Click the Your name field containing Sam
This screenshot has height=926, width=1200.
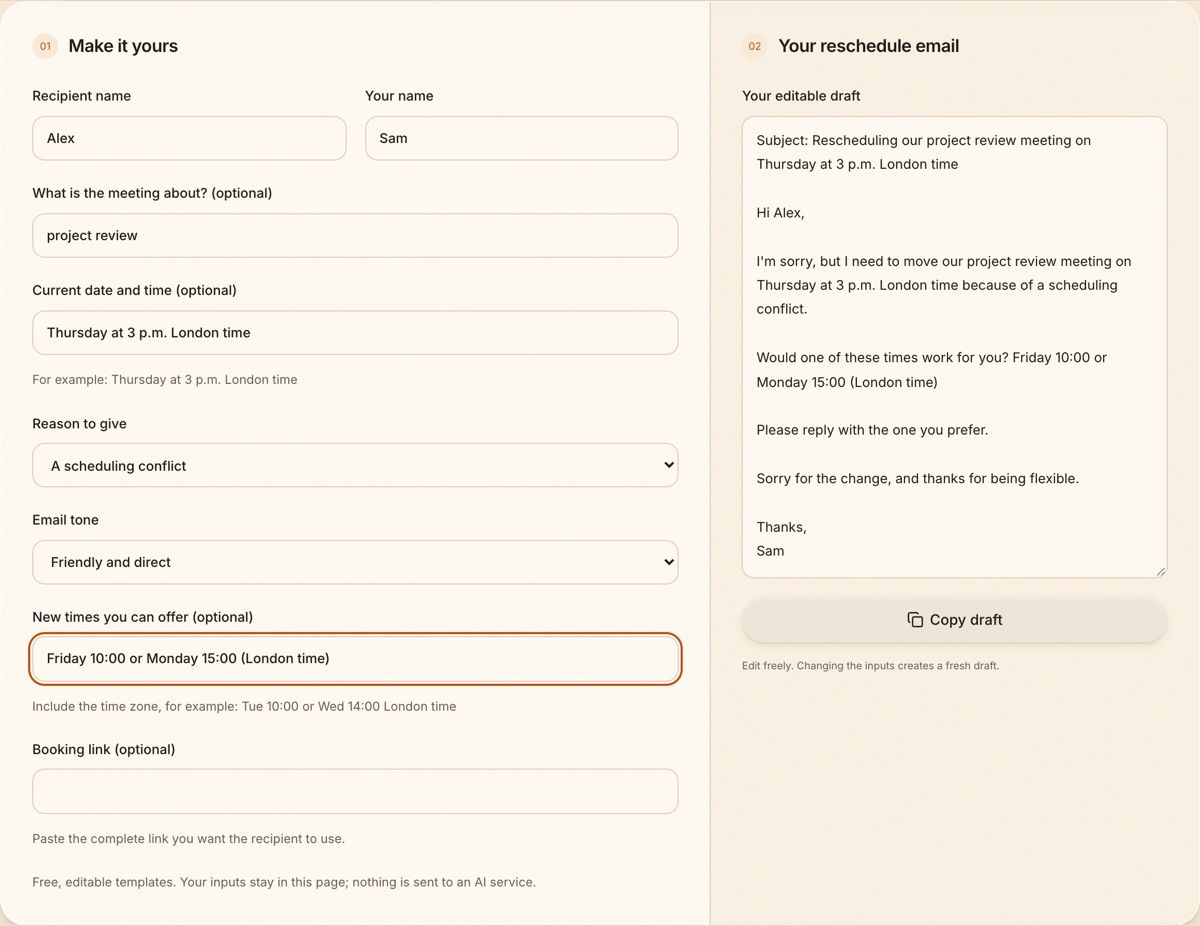521,138
